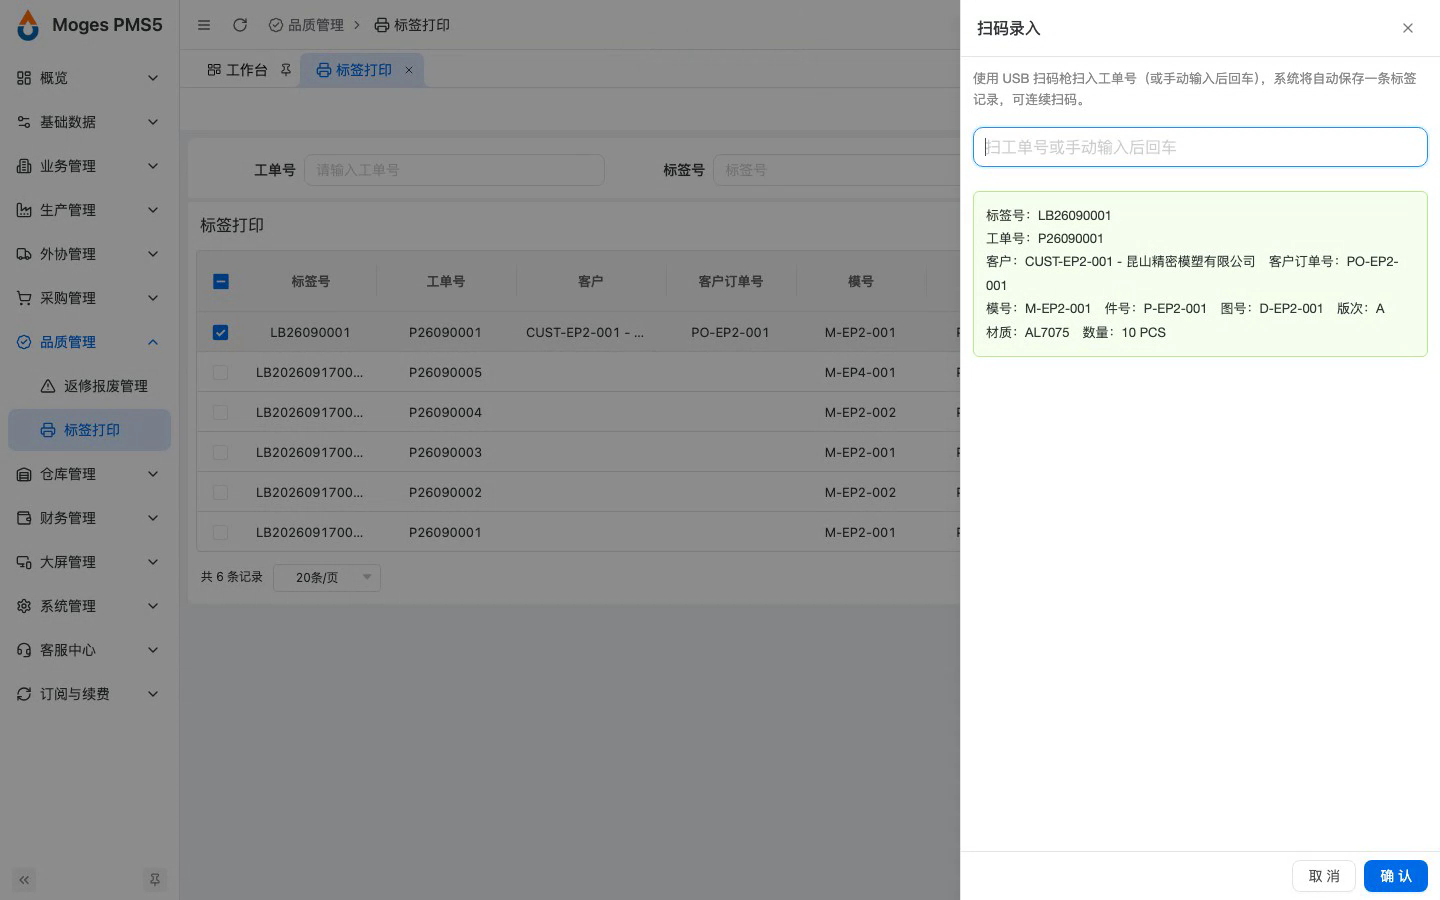The height and width of the screenshot is (900, 1440).
Task: Check the P26090002 row checkbox
Action: 221,492
